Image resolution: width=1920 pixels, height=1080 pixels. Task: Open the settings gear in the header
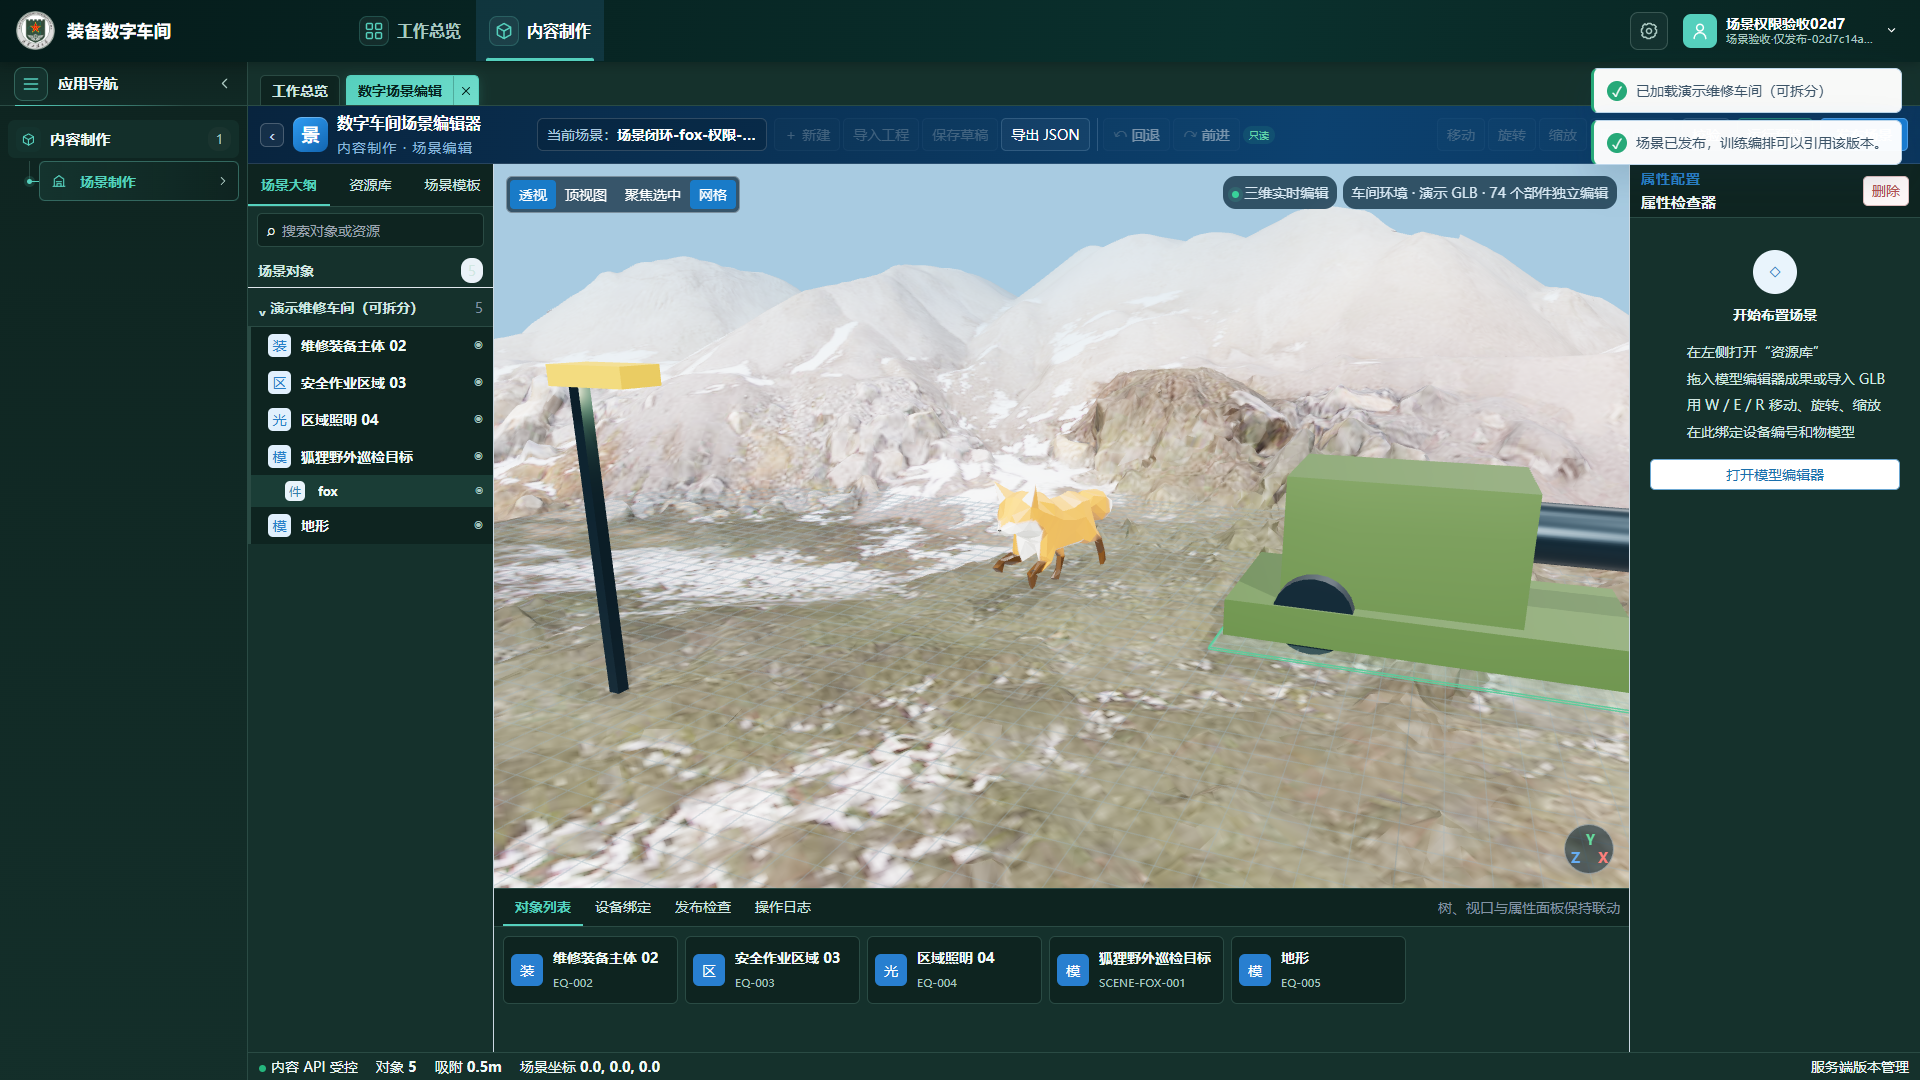coord(1649,31)
